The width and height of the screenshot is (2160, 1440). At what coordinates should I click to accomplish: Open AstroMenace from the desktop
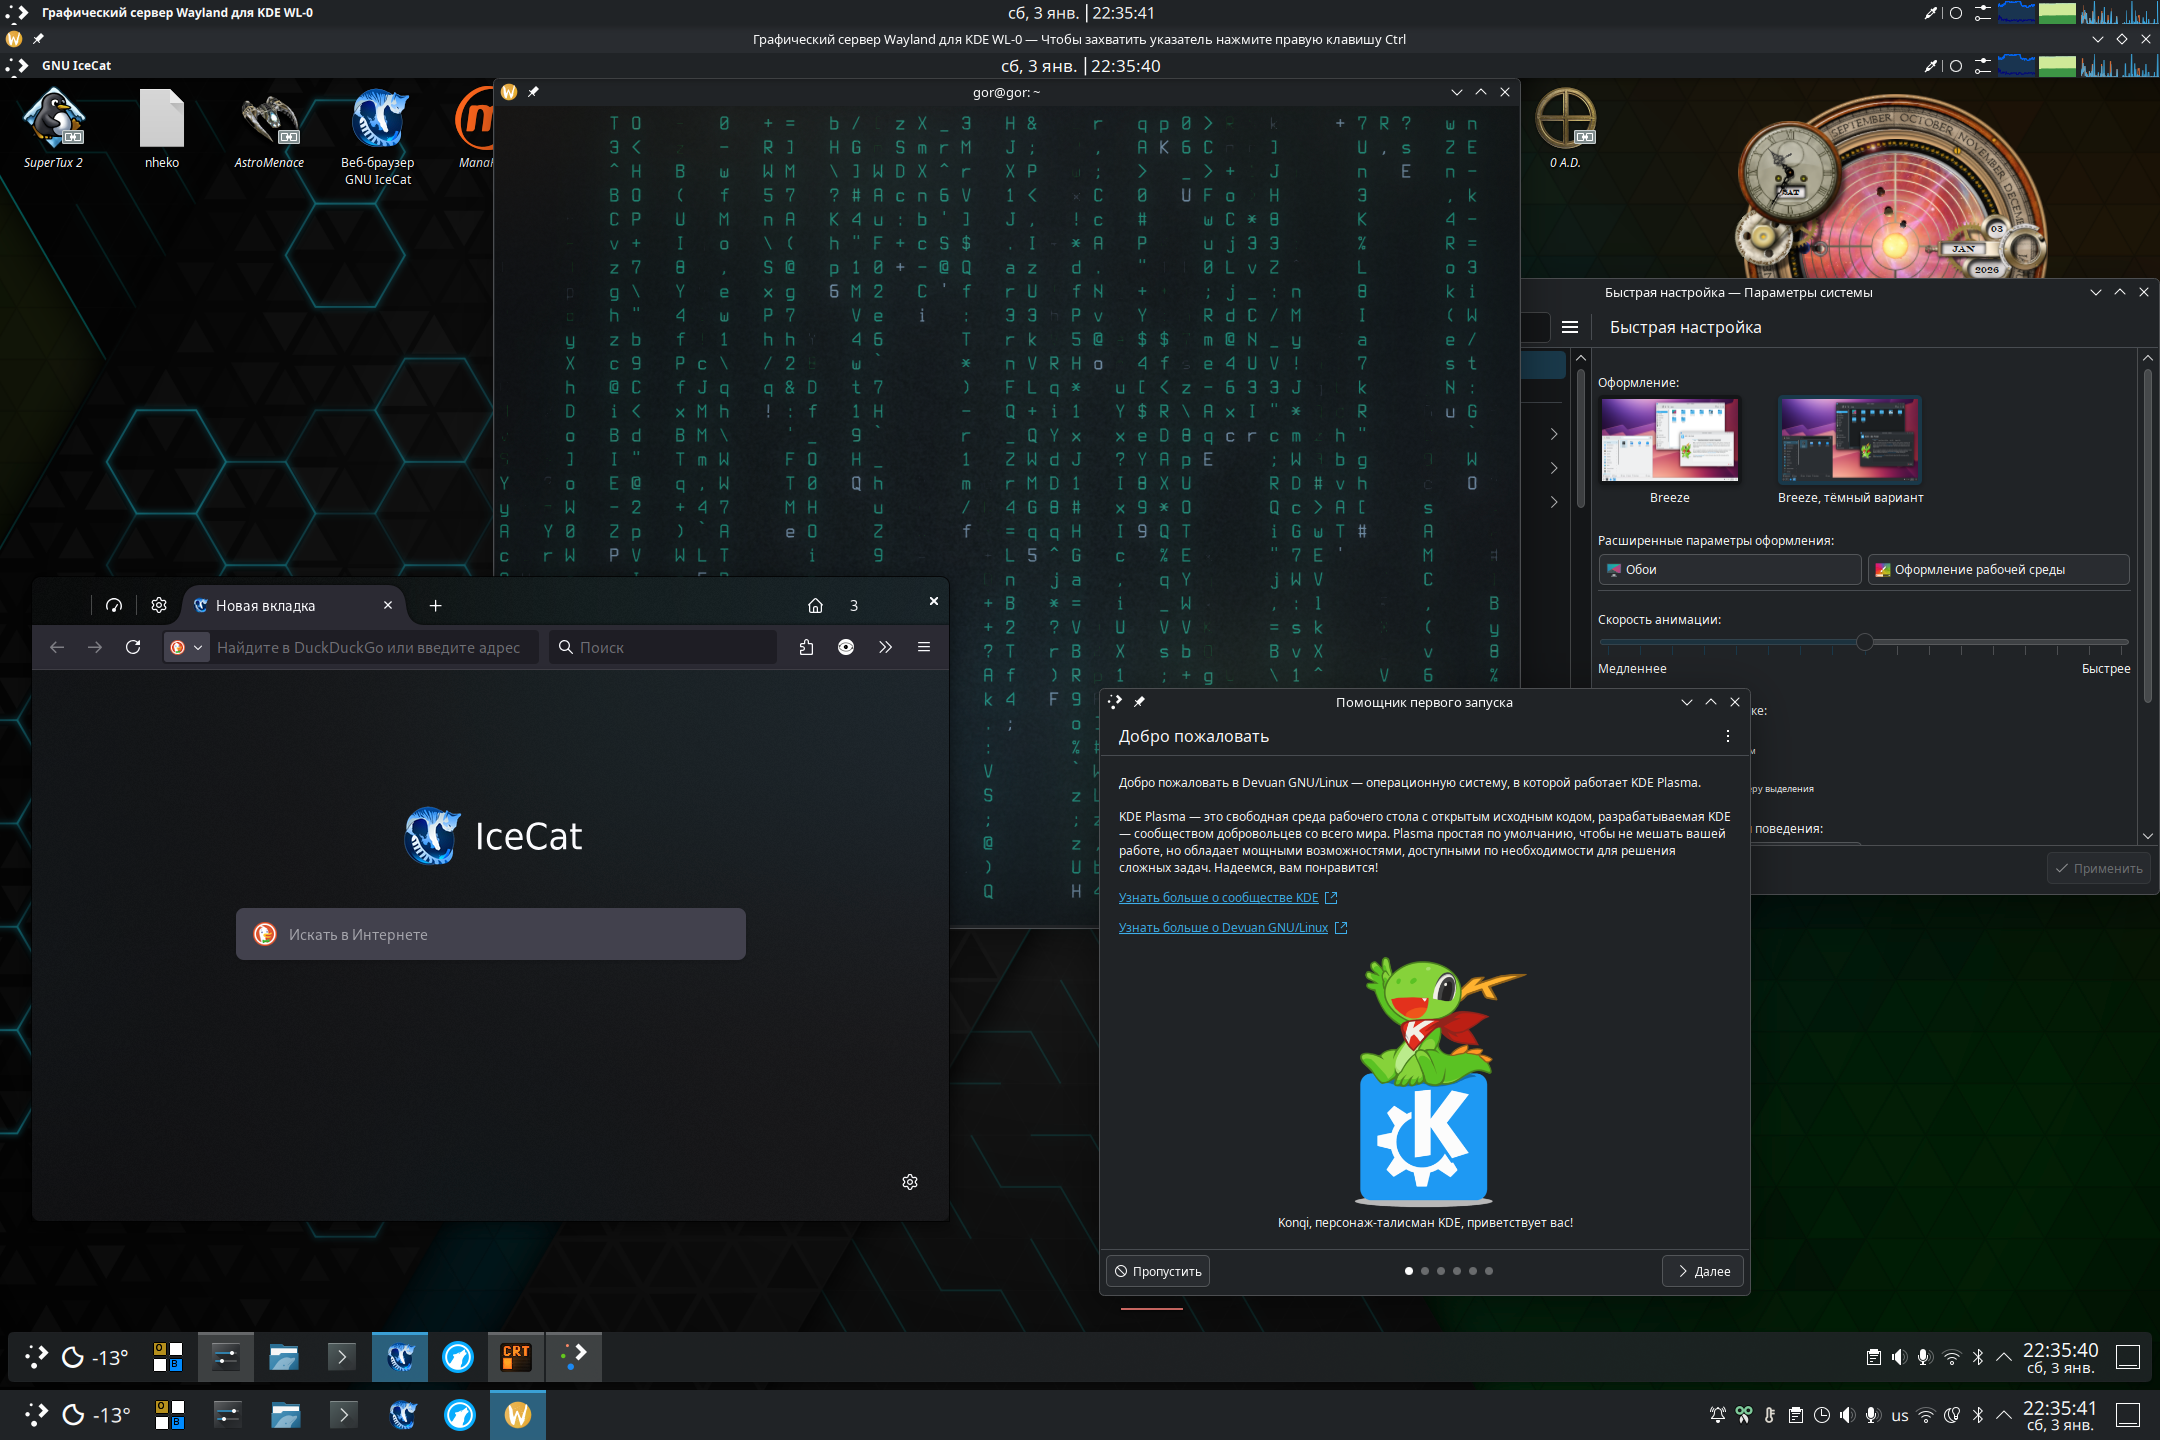268,120
